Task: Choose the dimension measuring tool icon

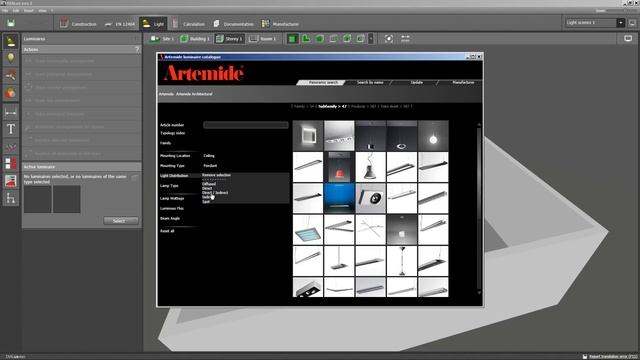Action: pos(11,111)
